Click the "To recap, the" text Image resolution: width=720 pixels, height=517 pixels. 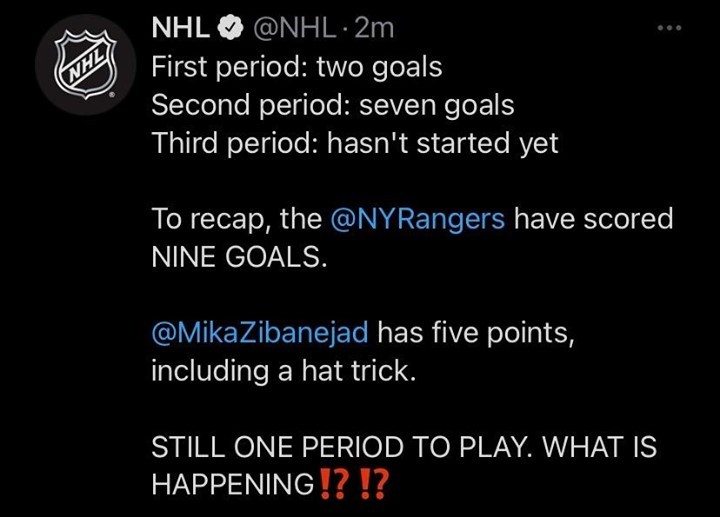point(235,219)
